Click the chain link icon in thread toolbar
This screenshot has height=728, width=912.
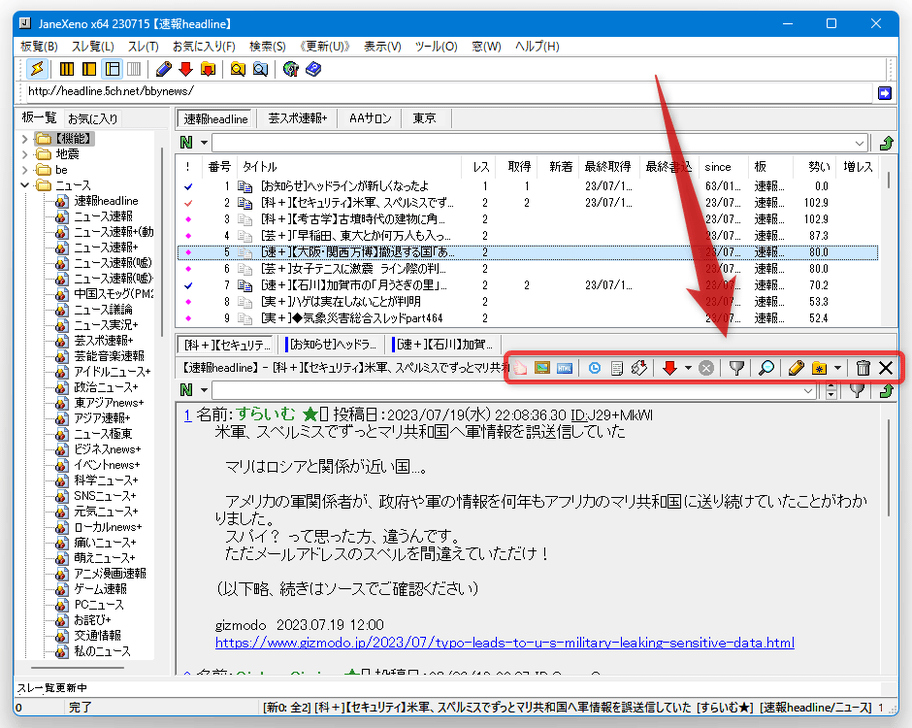click(x=639, y=367)
